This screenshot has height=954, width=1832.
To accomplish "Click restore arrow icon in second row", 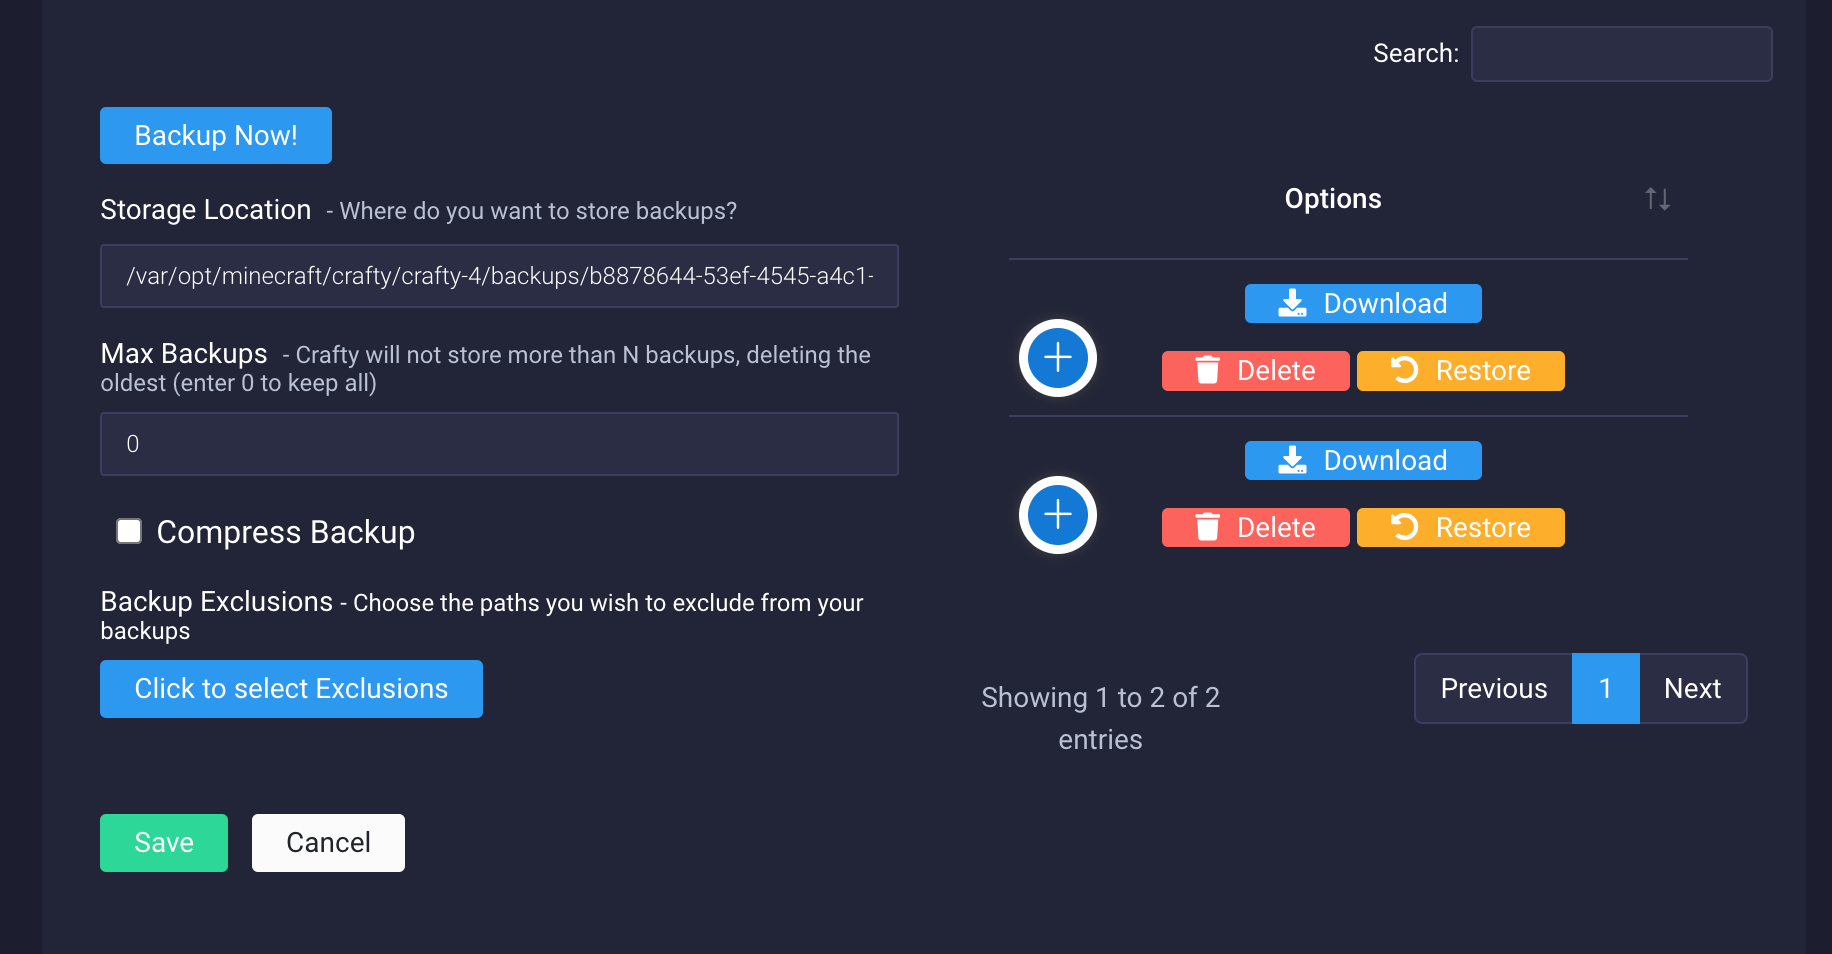I will click(x=1405, y=528).
